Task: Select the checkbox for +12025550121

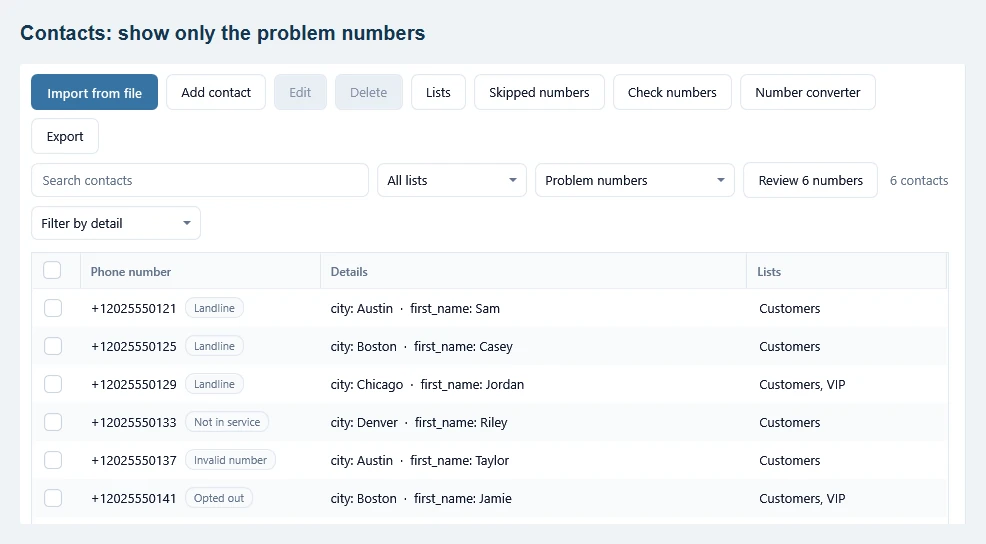Action: (x=53, y=308)
